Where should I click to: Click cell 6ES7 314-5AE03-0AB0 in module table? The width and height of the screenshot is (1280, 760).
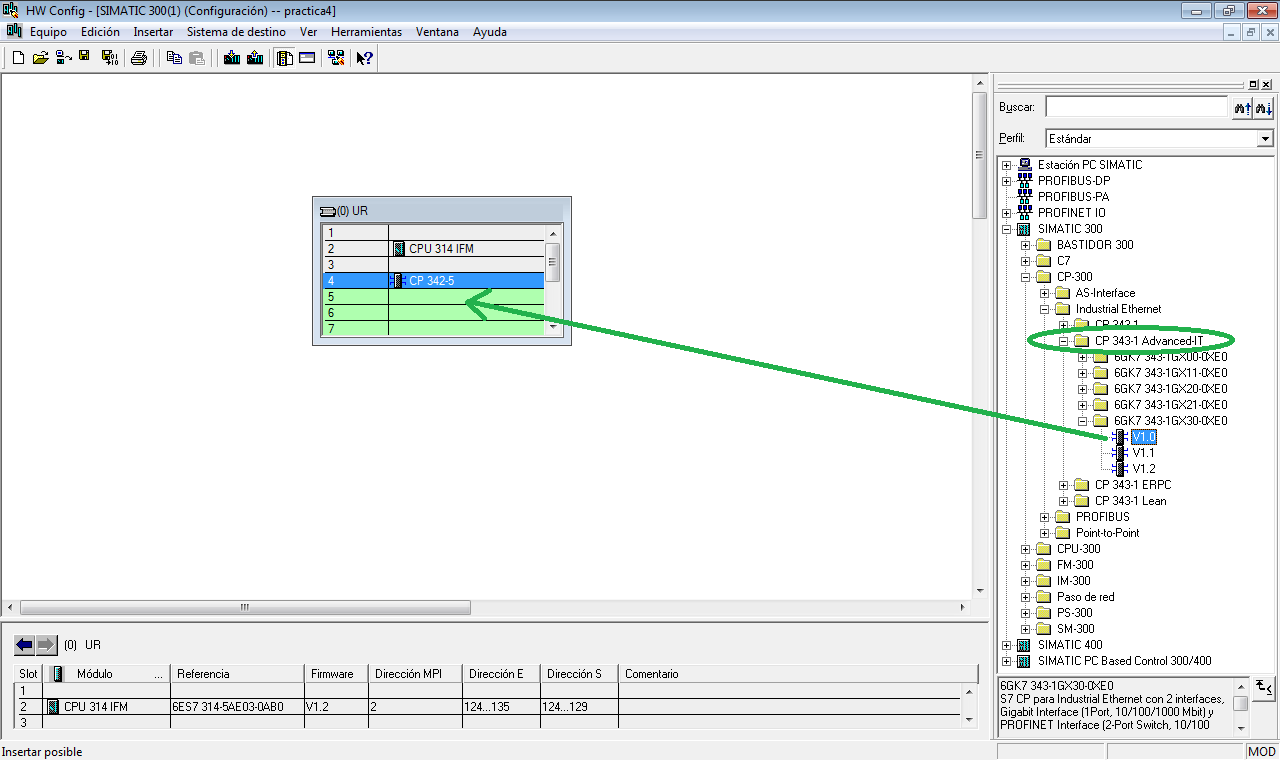[x=237, y=707]
